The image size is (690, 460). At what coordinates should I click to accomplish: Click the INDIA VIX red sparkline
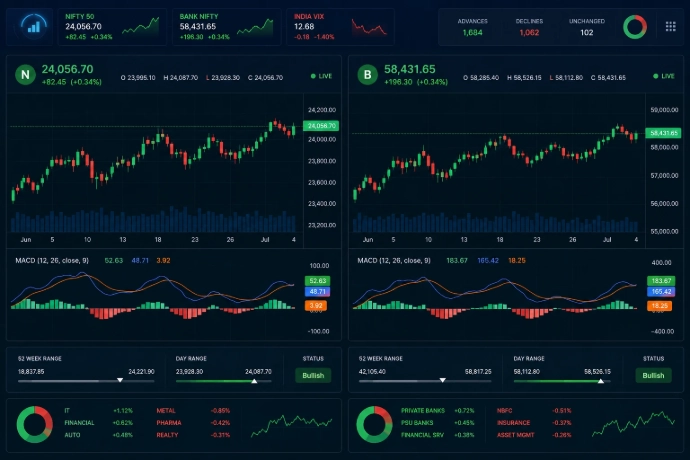pos(369,27)
